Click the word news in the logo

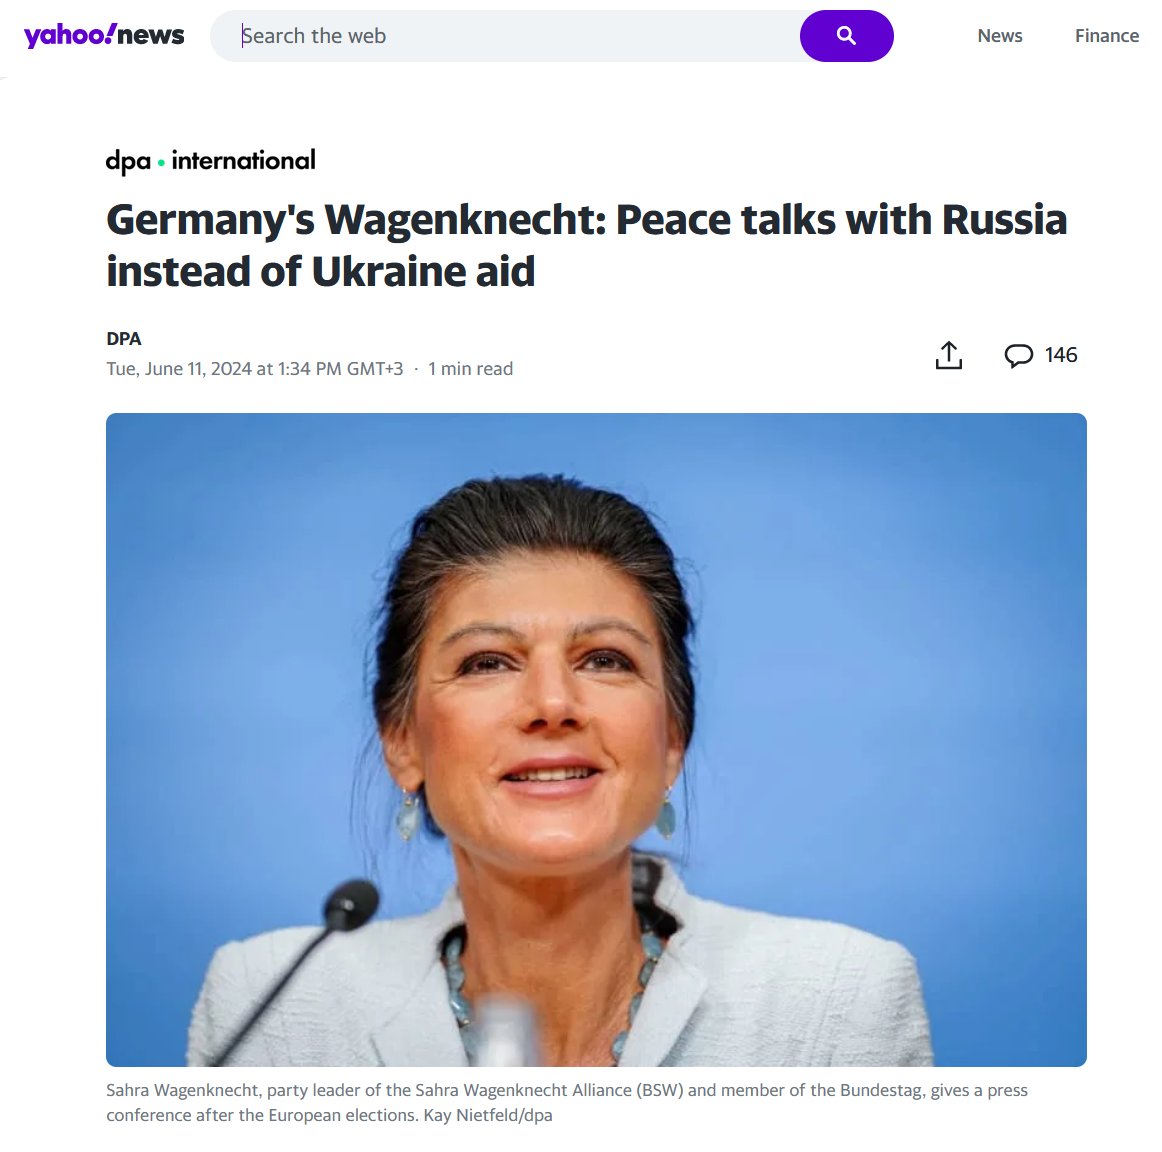click(151, 36)
